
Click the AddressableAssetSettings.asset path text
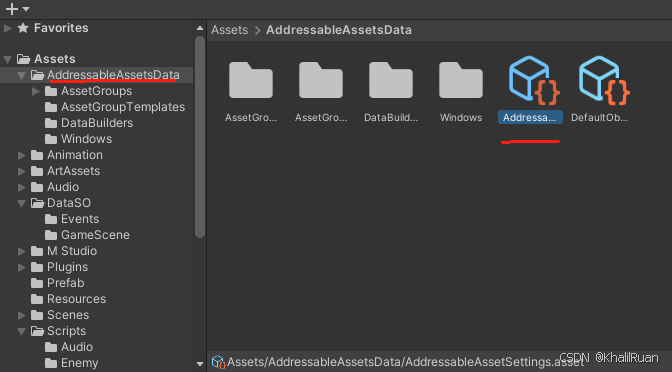coord(405,362)
